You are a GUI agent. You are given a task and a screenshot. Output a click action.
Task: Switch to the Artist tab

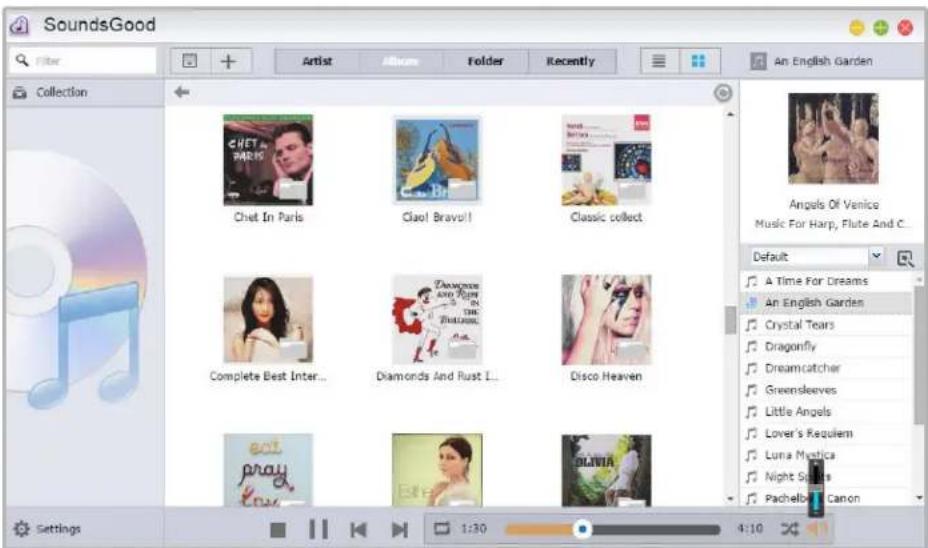pyautogui.click(x=317, y=61)
